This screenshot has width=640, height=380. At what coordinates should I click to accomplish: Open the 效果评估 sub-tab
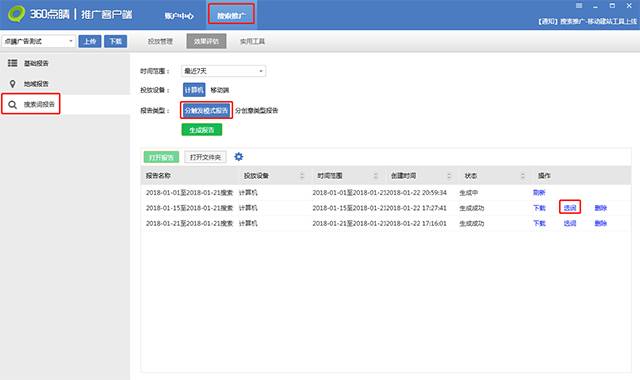(206, 41)
